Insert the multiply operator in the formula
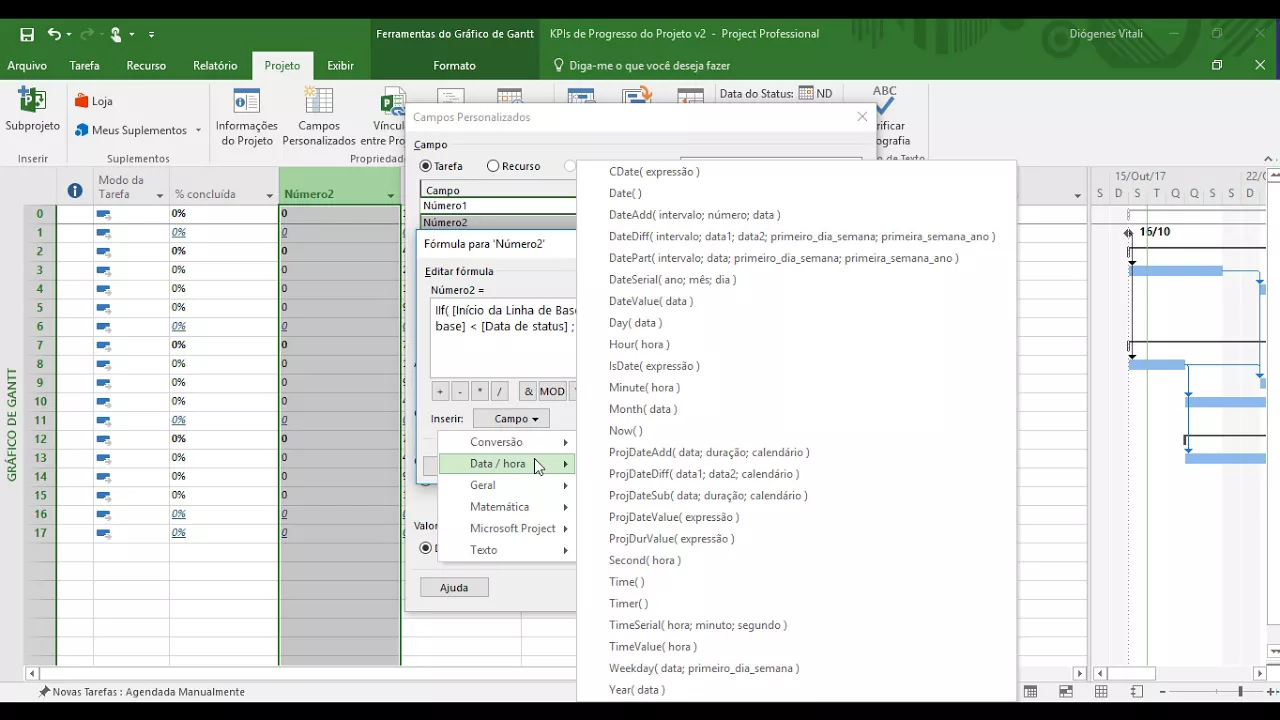This screenshot has height=720, width=1280. point(479,391)
